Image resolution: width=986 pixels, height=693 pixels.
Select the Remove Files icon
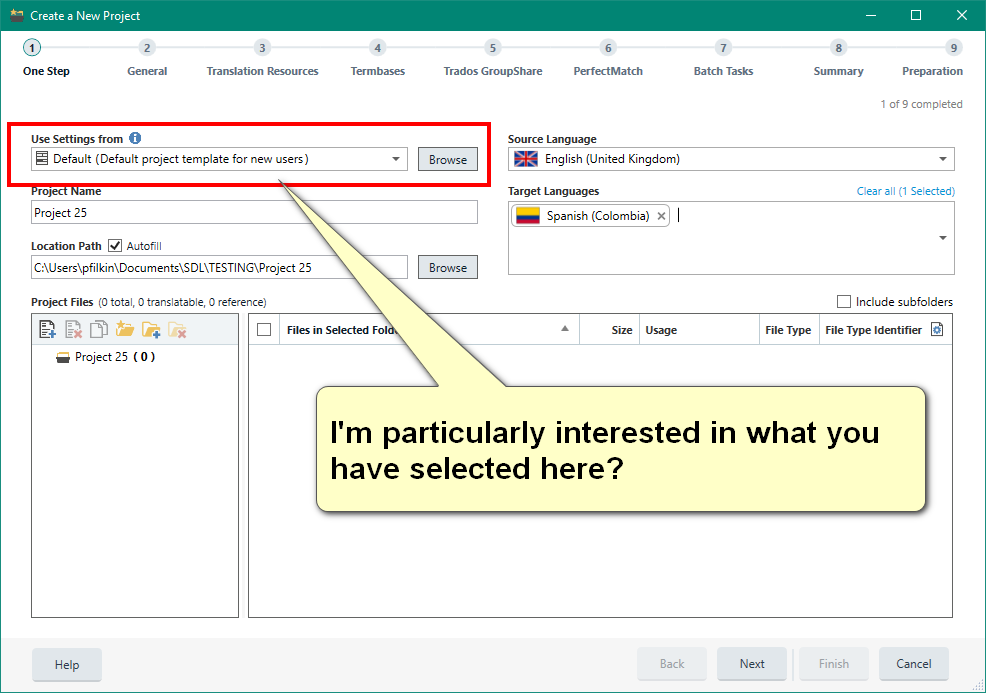tap(73, 328)
